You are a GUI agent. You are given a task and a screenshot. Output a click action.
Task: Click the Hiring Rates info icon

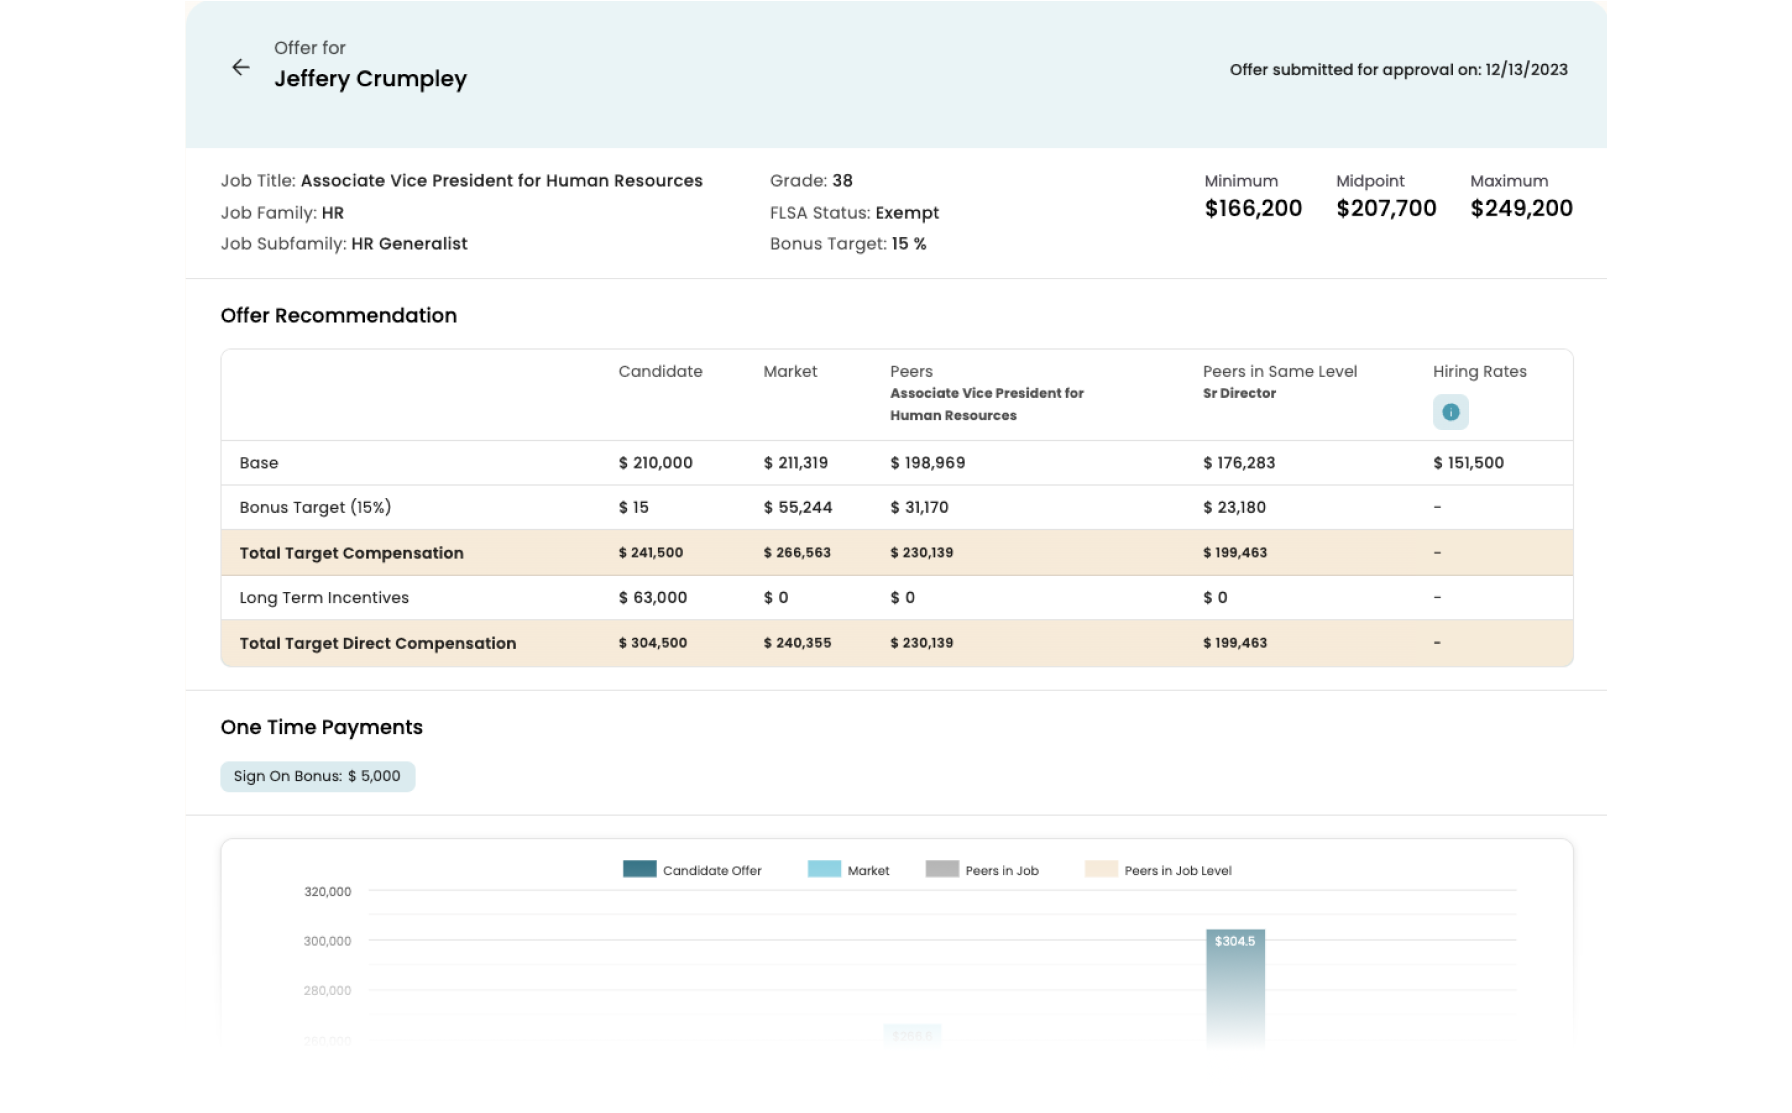pyautogui.click(x=1450, y=412)
